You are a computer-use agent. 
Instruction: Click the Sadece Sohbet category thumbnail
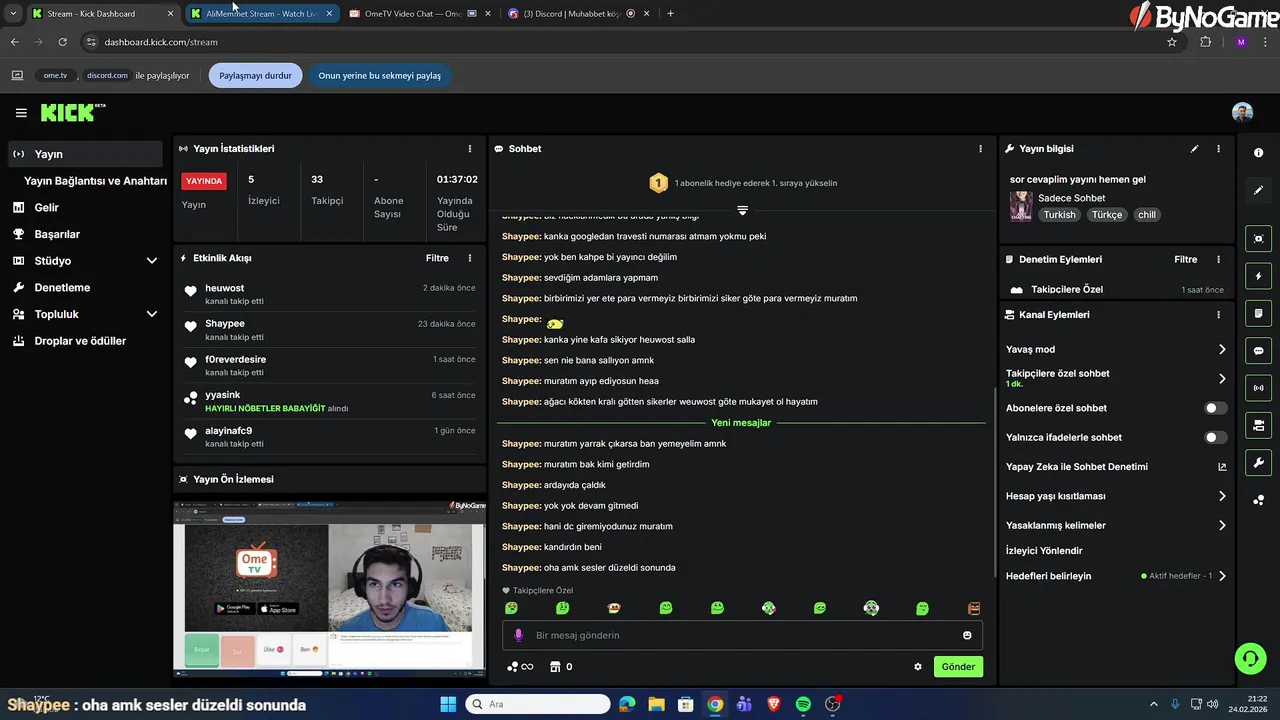(1021, 206)
